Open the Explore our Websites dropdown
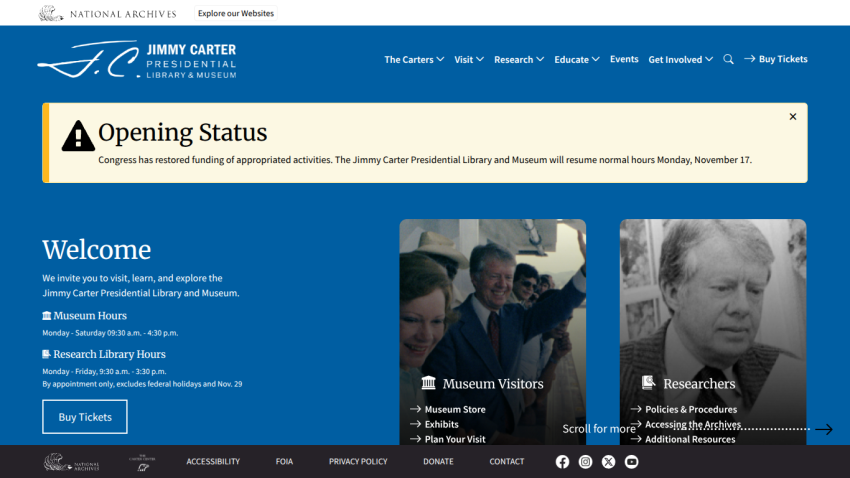 [x=236, y=13]
